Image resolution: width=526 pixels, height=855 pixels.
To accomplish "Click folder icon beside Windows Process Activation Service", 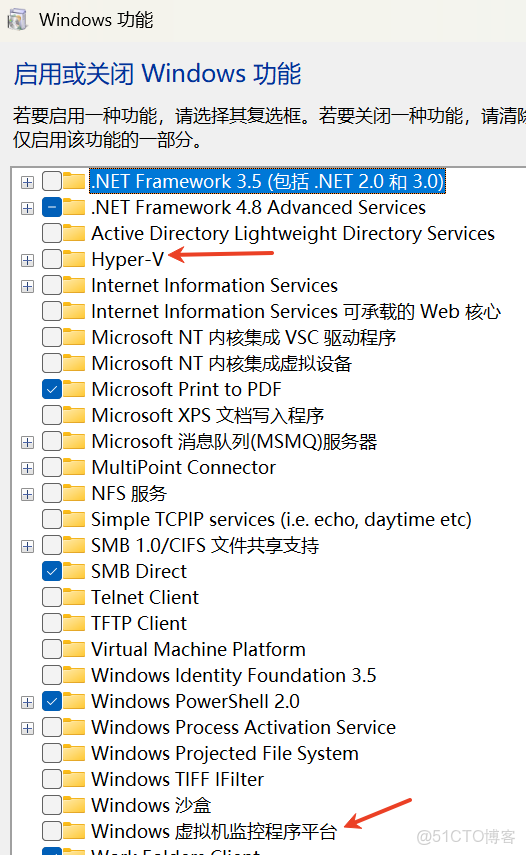I will [x=74, y=727].
